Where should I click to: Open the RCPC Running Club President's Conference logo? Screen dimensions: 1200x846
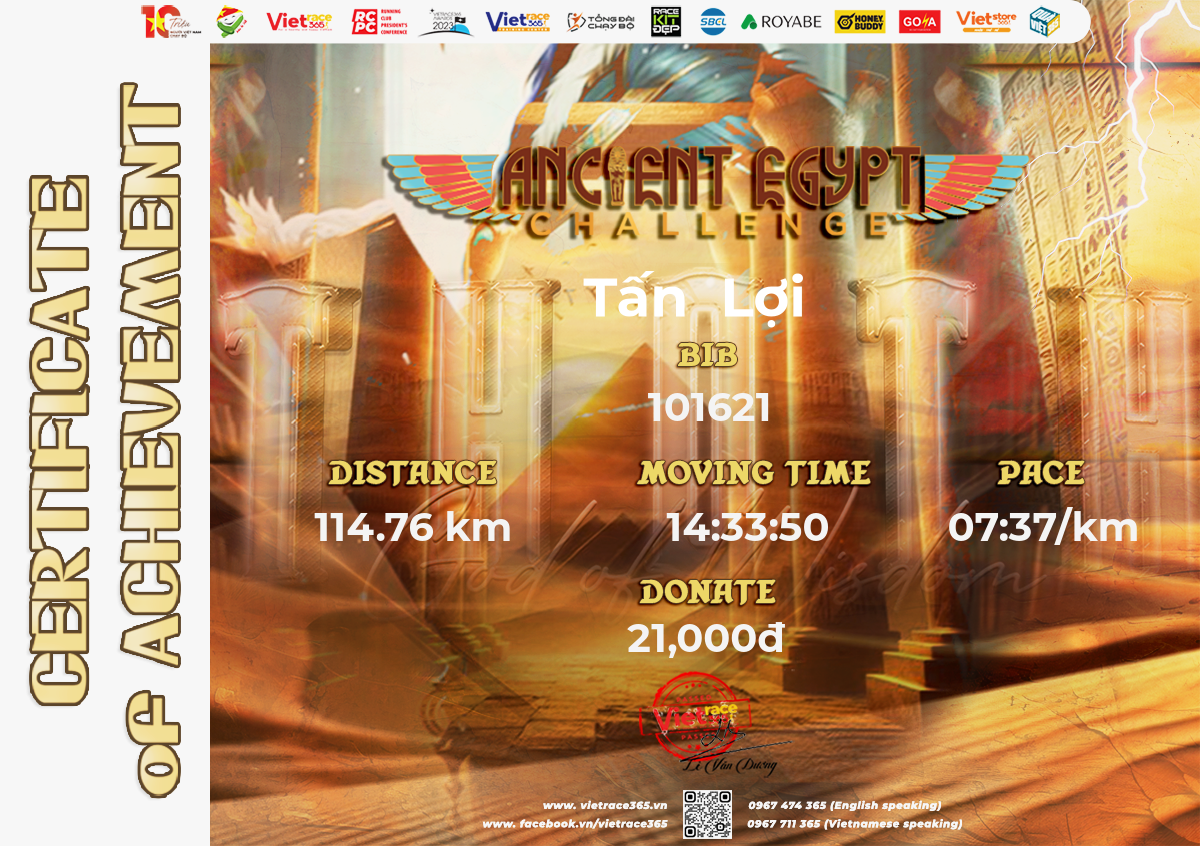point(382,21)
